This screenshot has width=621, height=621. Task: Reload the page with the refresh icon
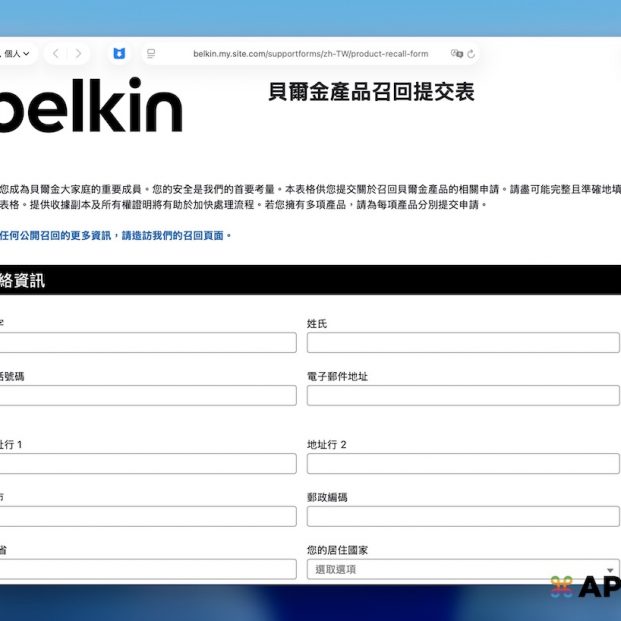point(471,54)
